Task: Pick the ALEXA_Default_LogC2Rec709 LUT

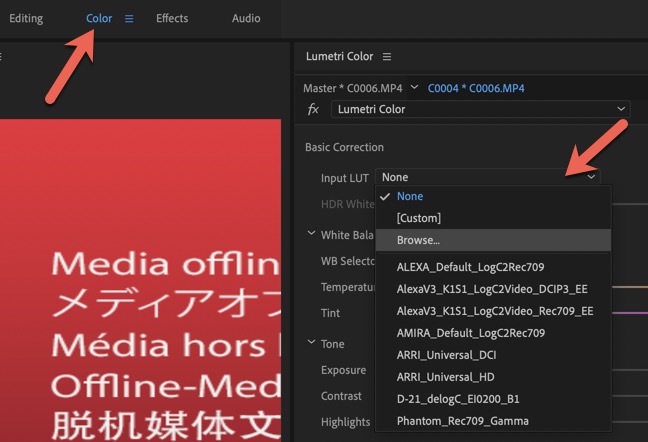Action: (470, 267)
